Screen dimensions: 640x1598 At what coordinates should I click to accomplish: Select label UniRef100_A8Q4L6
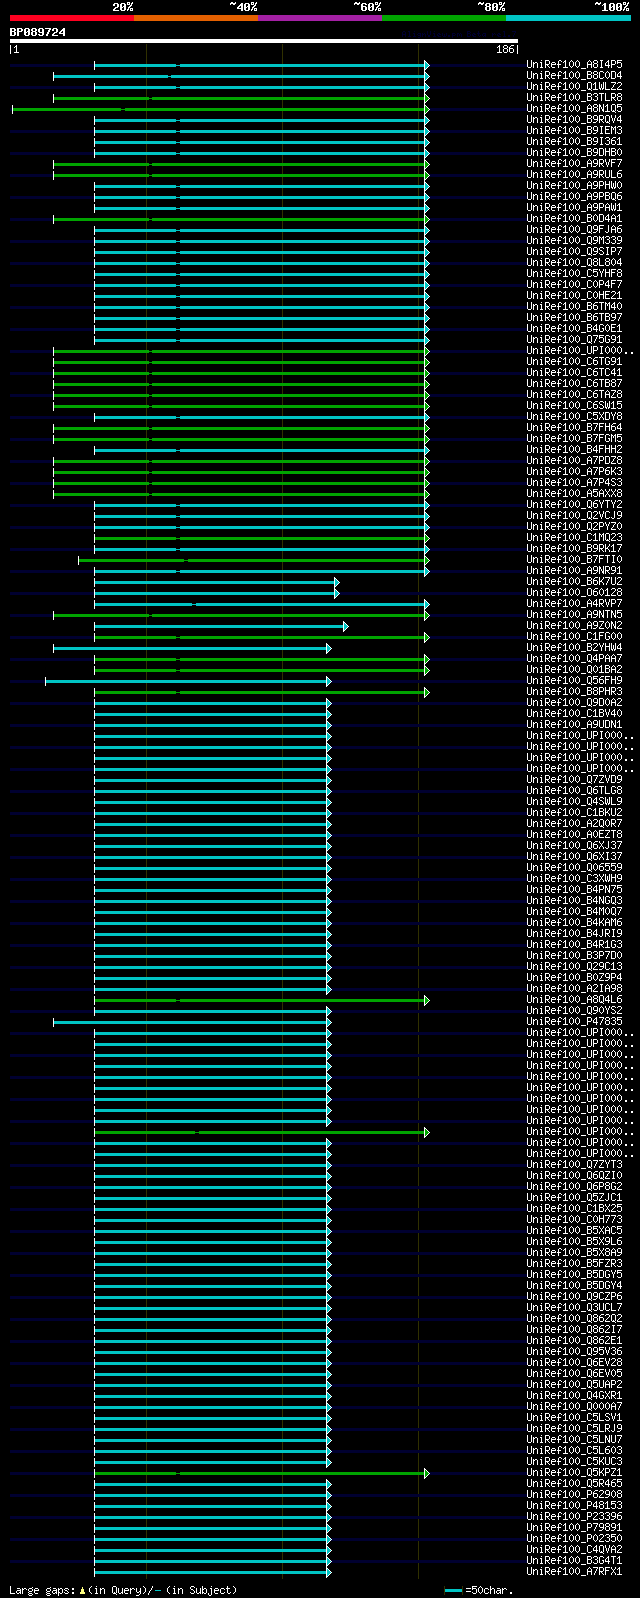click(574, 999)
